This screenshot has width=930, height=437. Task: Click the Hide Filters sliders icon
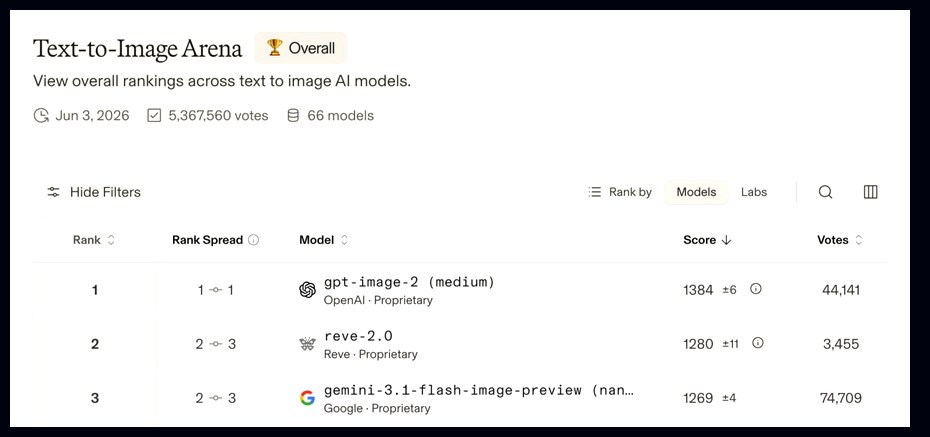point(53,192)
